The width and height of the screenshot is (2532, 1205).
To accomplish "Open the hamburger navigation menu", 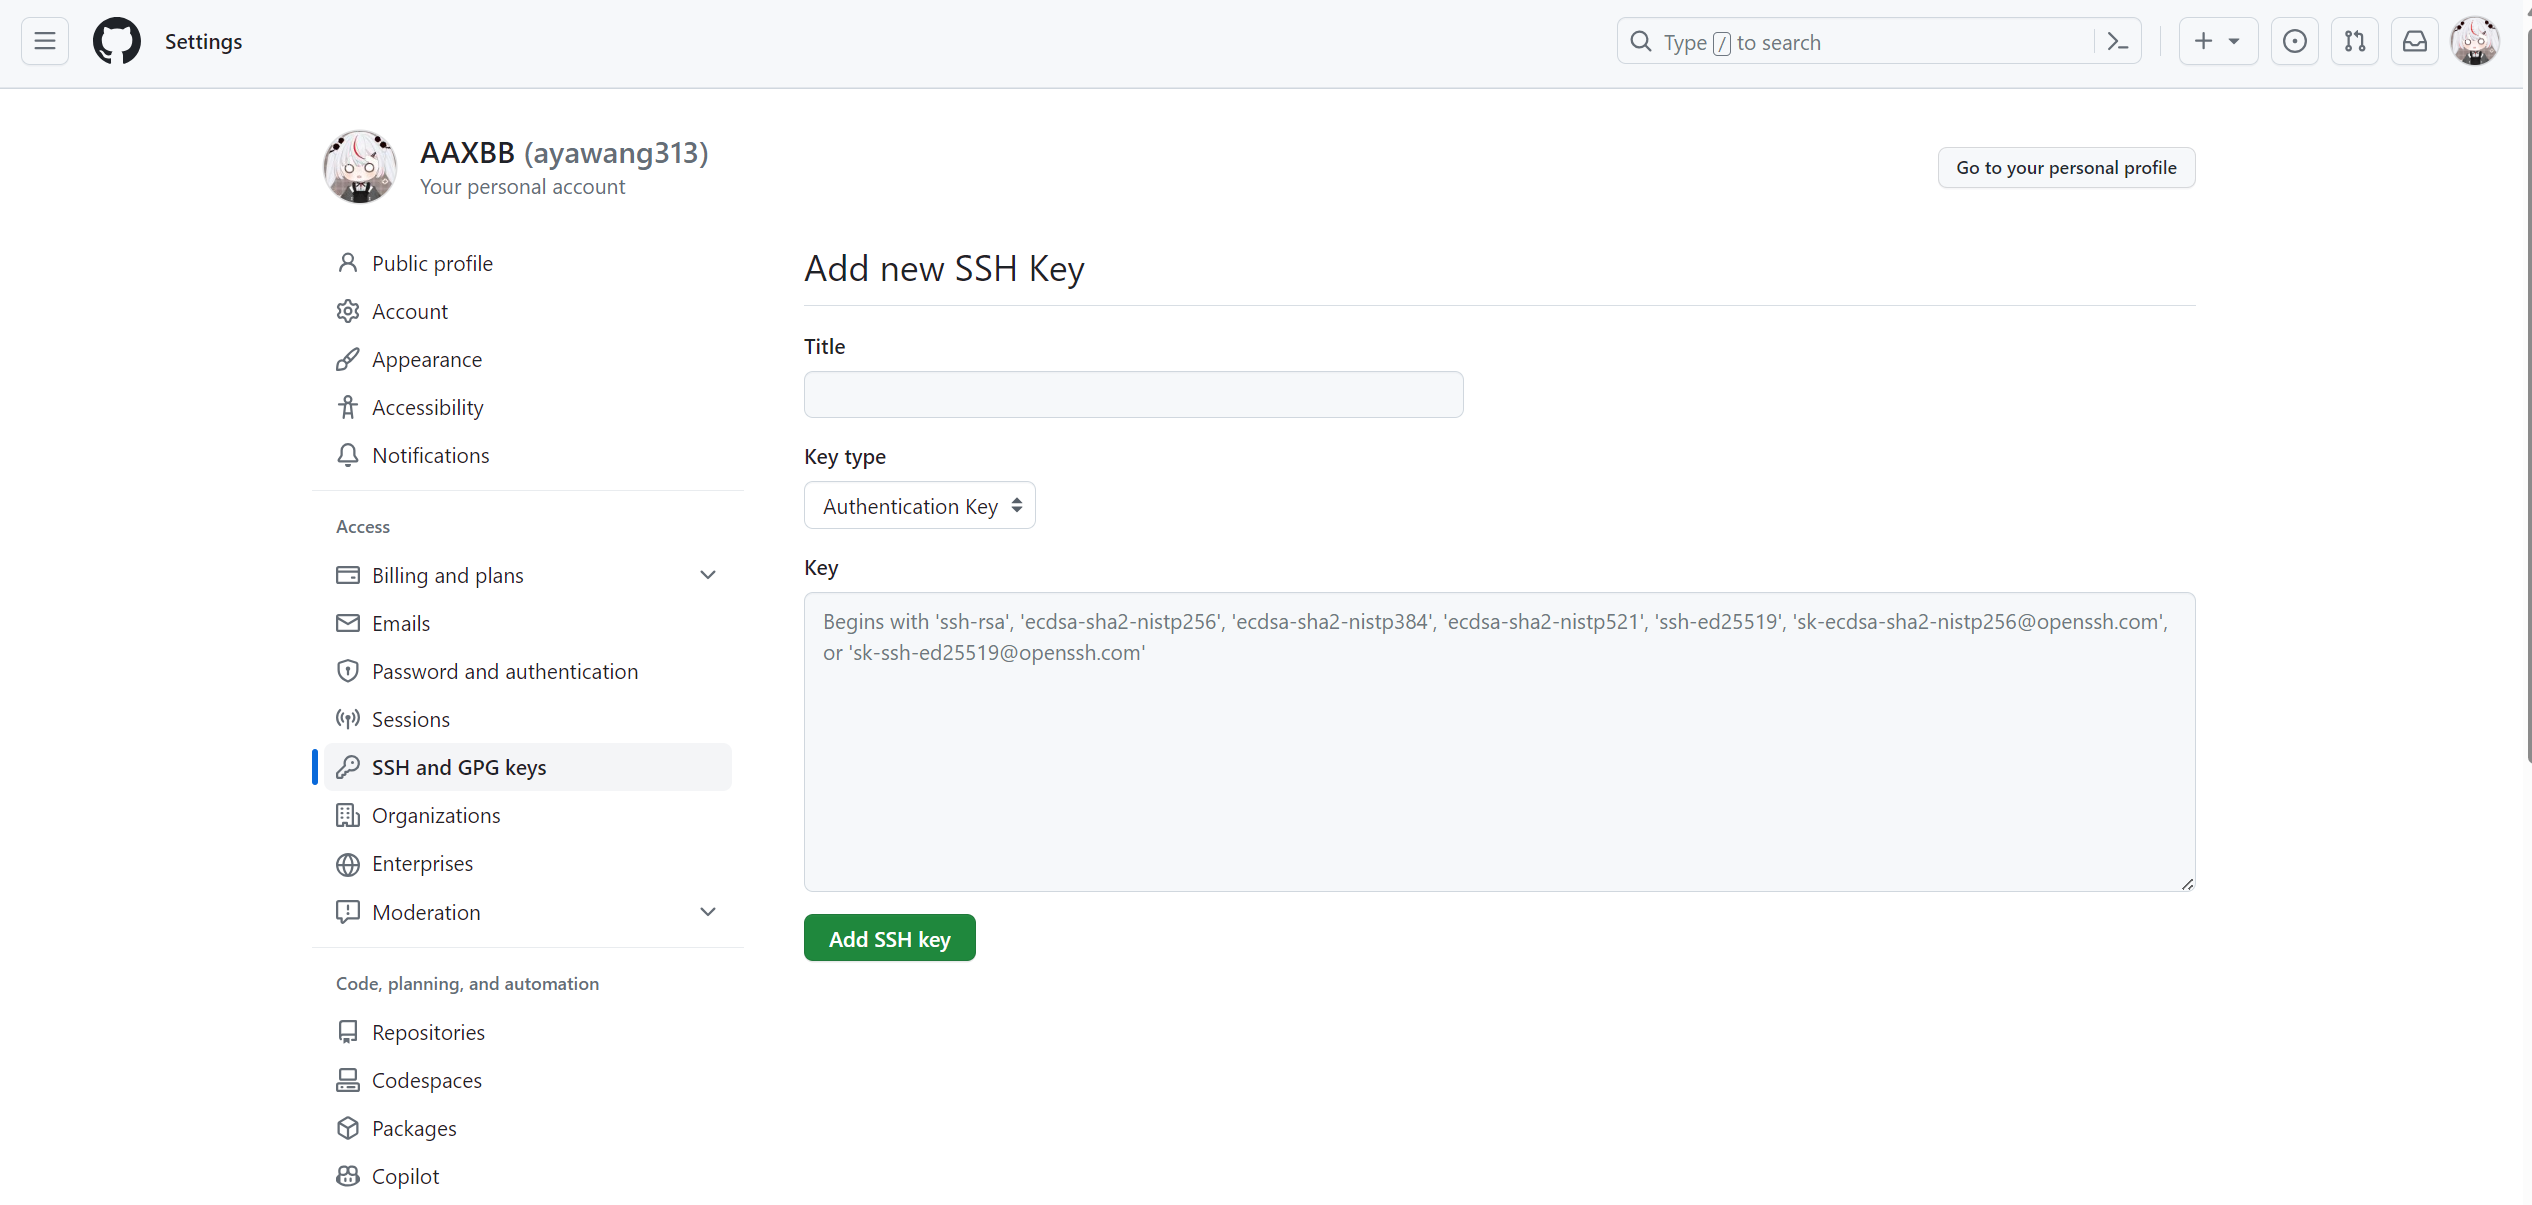I will (44, 41).
